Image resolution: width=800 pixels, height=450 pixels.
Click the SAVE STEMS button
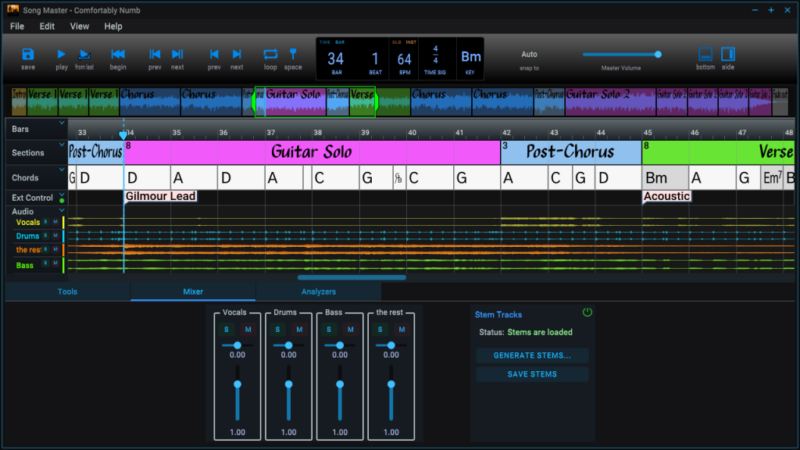(531, 374)
